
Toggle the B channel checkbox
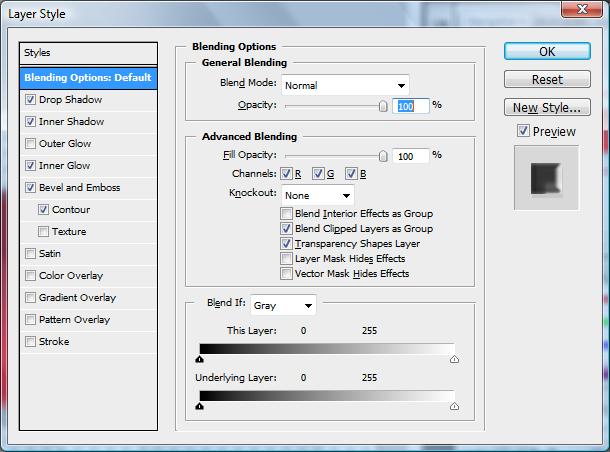click(351, 173)
